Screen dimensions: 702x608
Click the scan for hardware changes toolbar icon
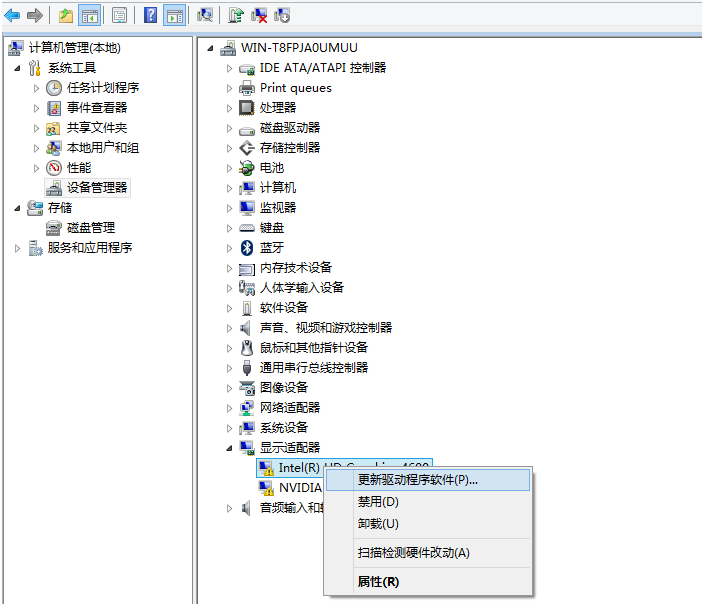[205, 15]
